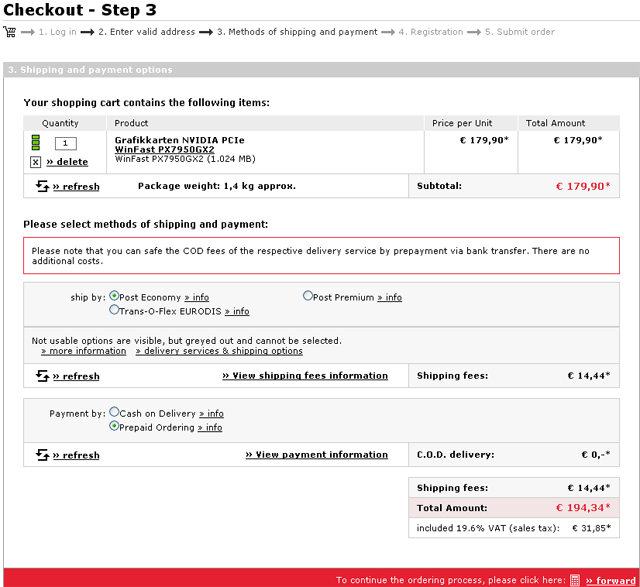The height and width of the screenshot is (587, 640).
Task: Open View payment information link
Action: coord(316,455)
